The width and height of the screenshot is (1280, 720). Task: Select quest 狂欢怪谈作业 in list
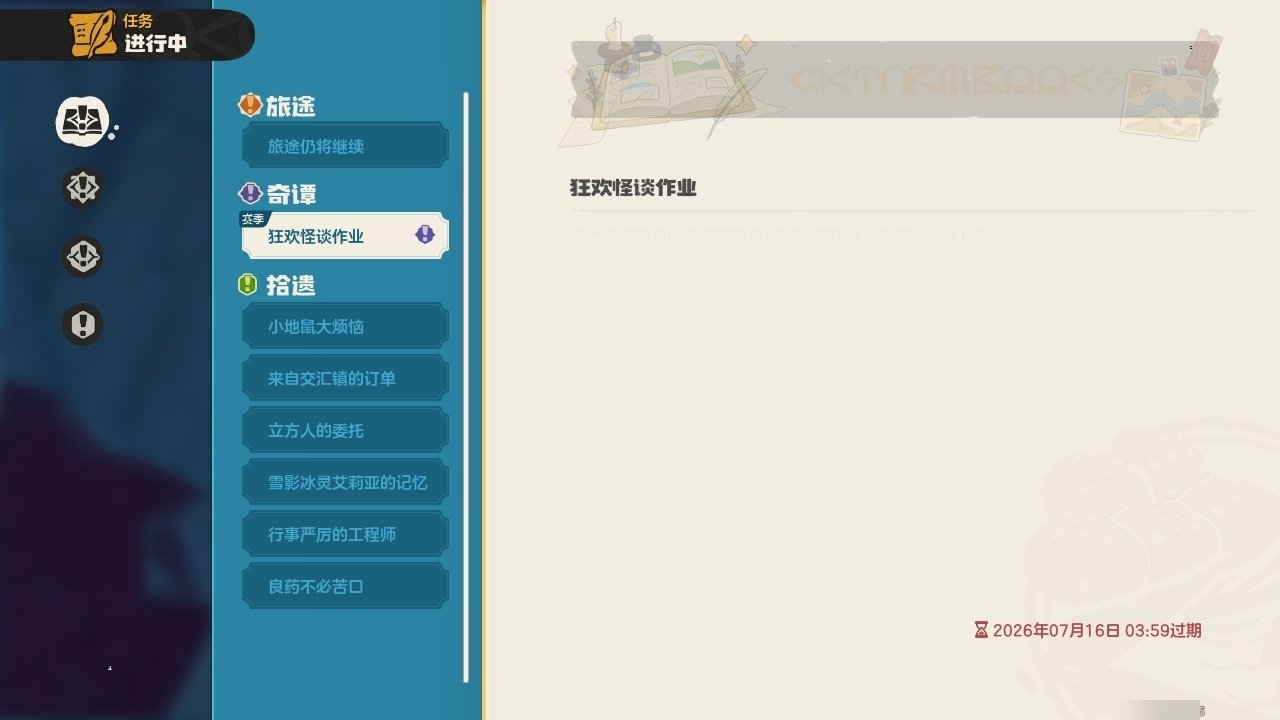[345, 236]
